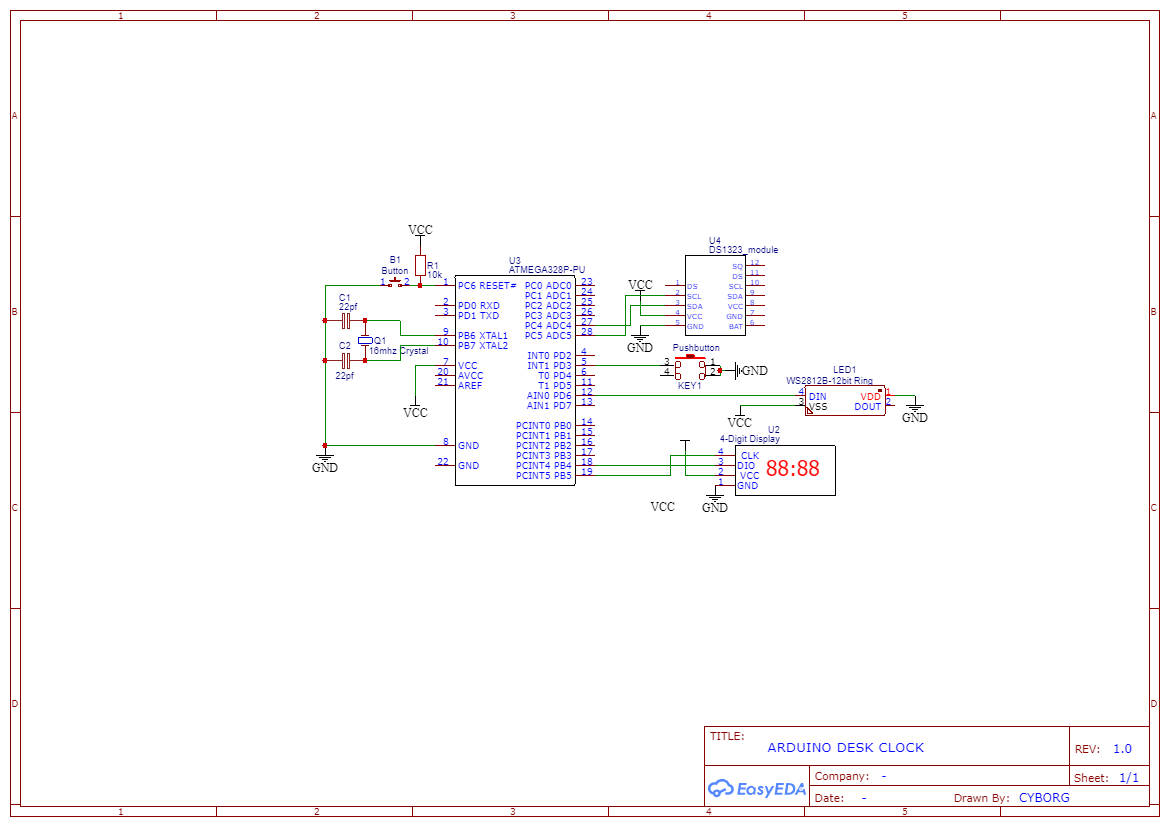Click the ARDUINO DESK CLOCK title text
The image size is (1169, 827).
click(845, 747)
